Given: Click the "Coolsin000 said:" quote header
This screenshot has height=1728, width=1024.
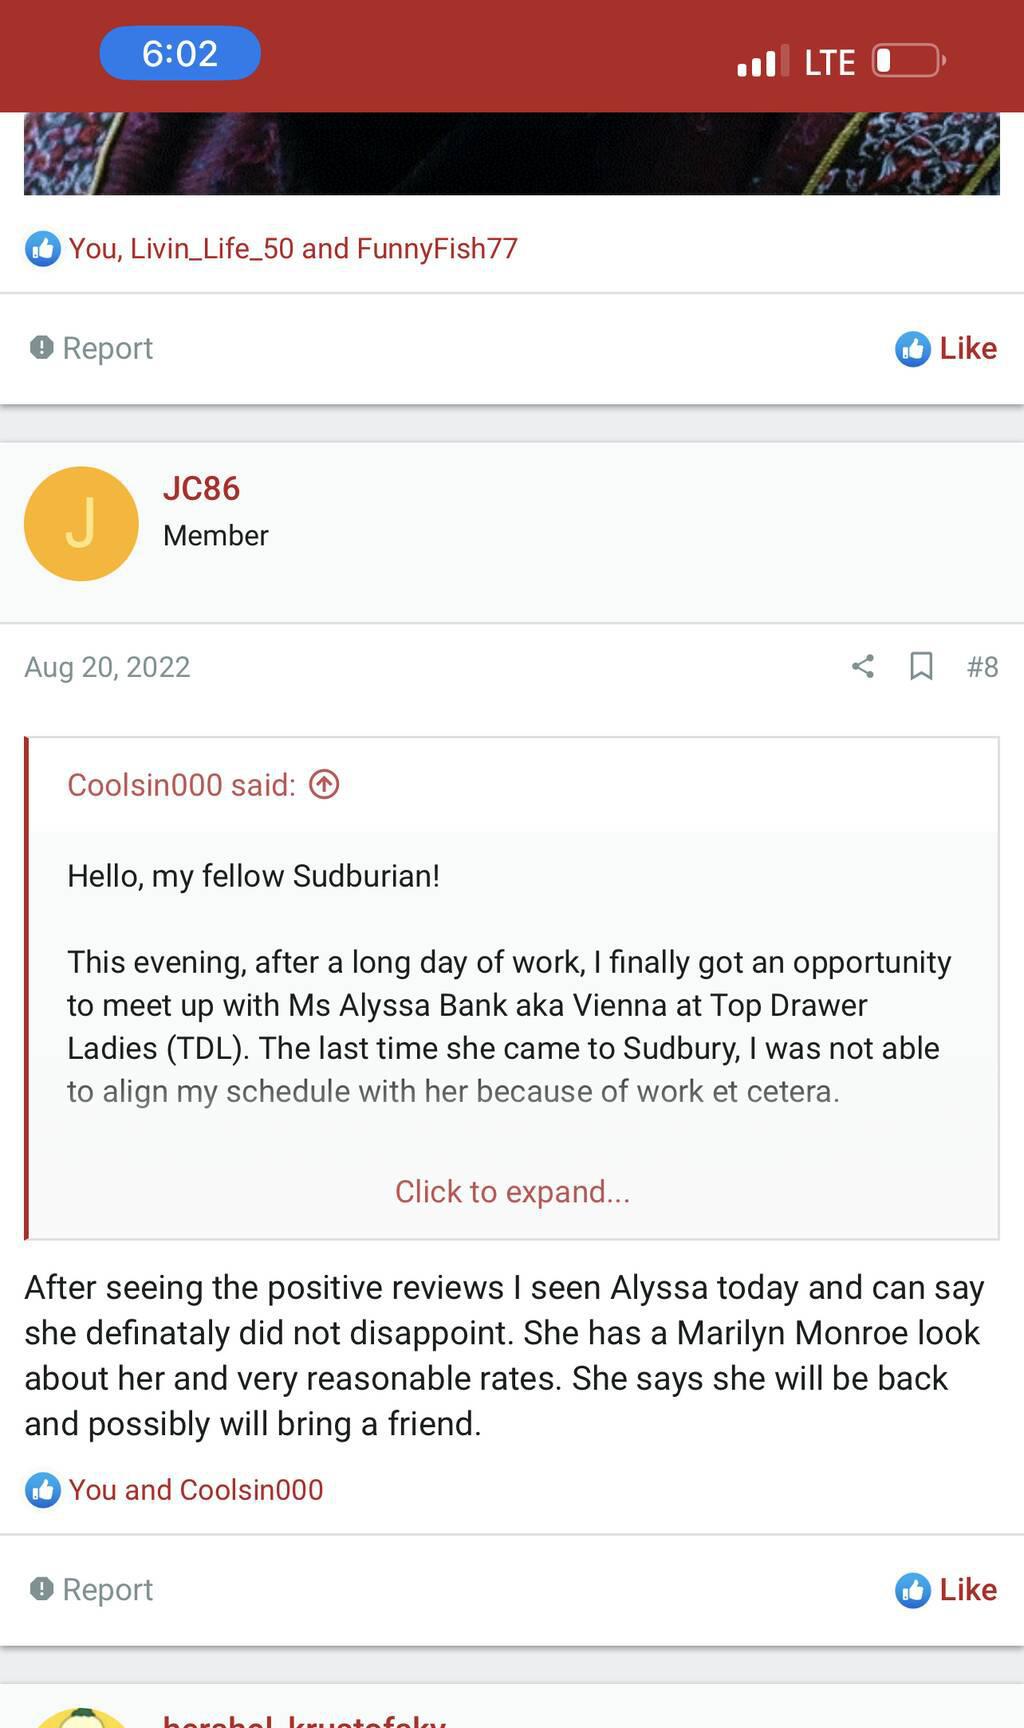Looking at the screenshot, I should pyautogui.click(x=181, y=785).
